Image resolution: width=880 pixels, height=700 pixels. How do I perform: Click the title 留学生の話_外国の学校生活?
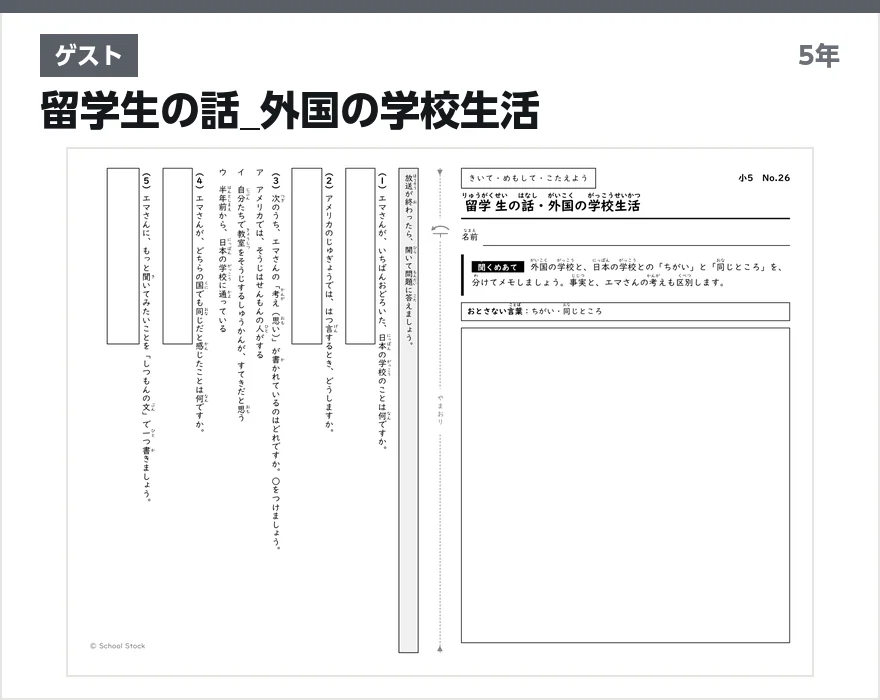290,110
